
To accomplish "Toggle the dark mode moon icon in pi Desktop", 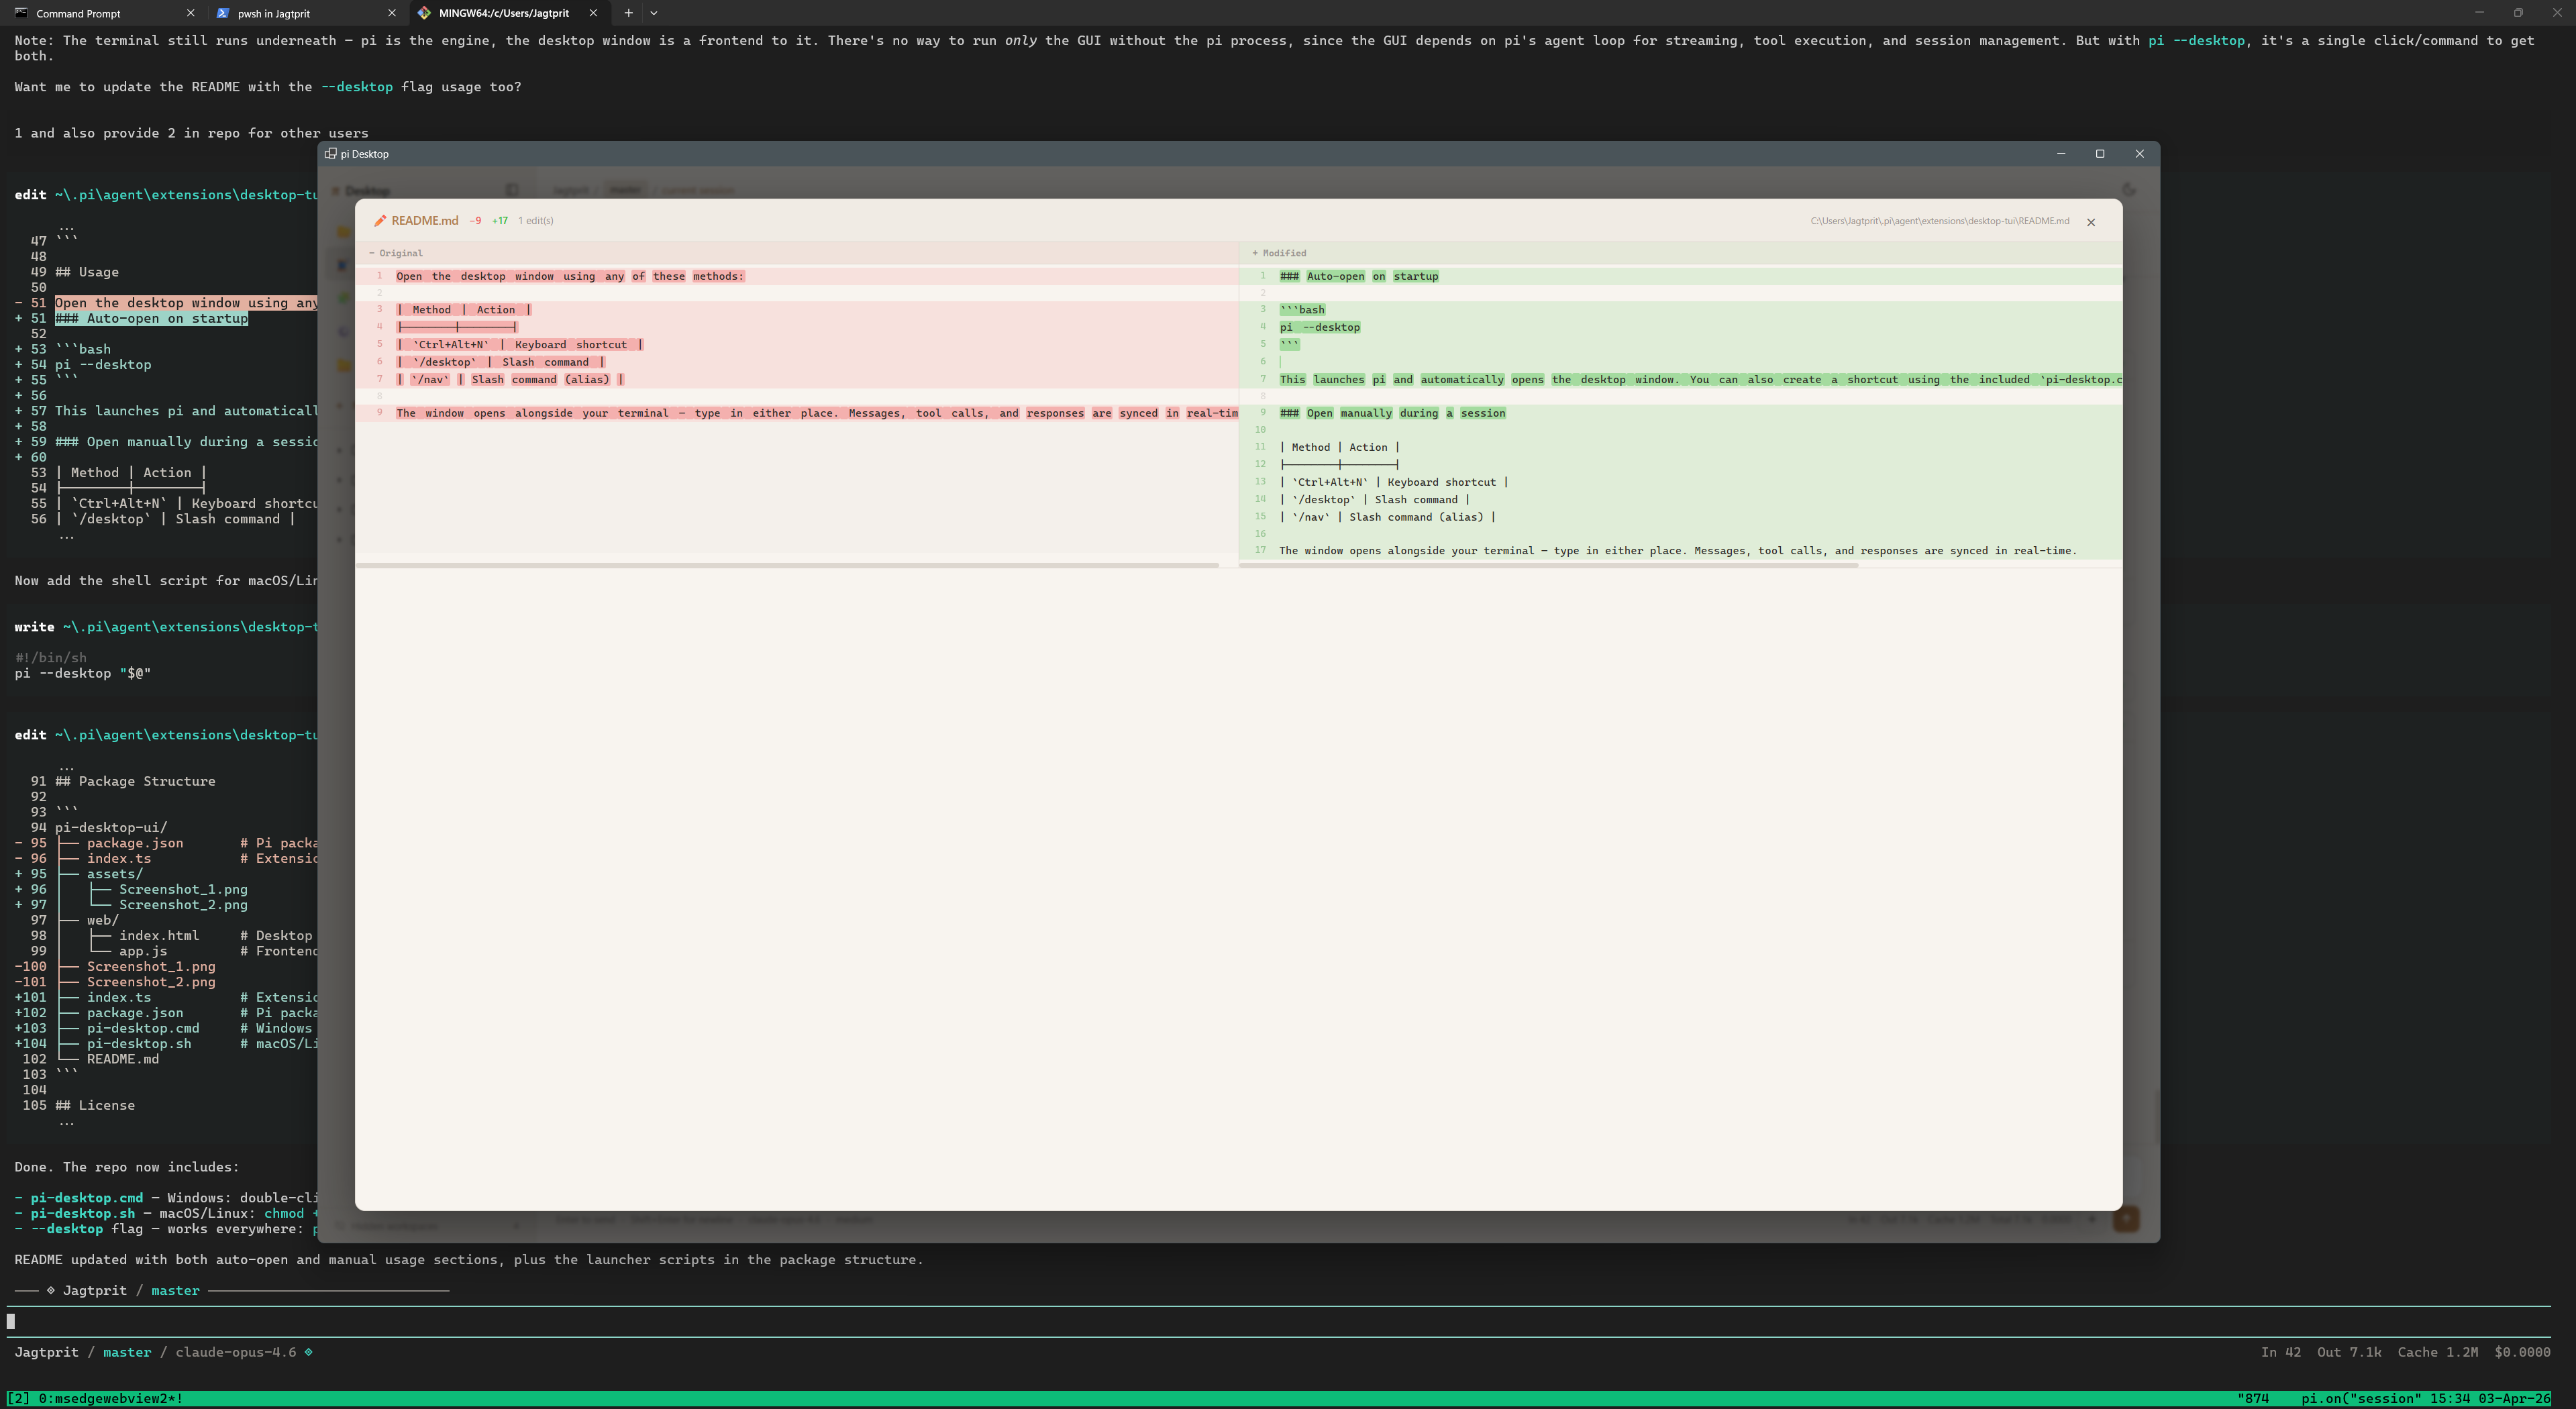I will [x=2128, y=190].
